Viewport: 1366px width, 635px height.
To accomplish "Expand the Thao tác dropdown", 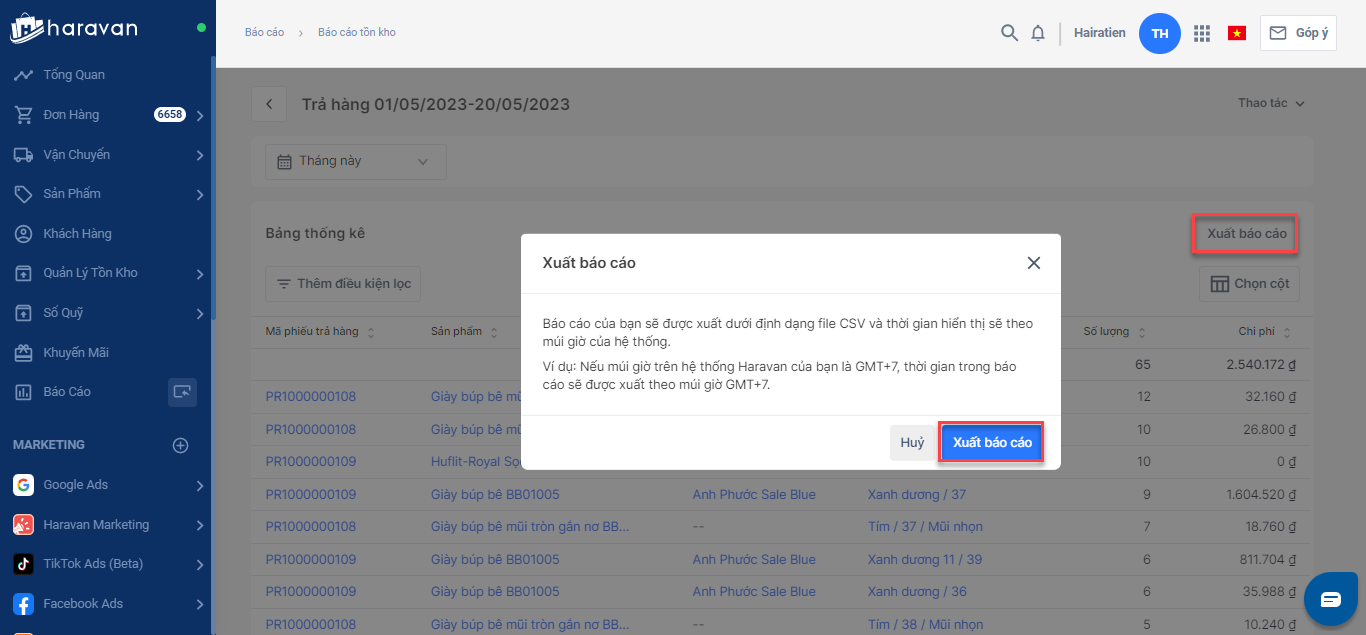I will coord(1271,103).
